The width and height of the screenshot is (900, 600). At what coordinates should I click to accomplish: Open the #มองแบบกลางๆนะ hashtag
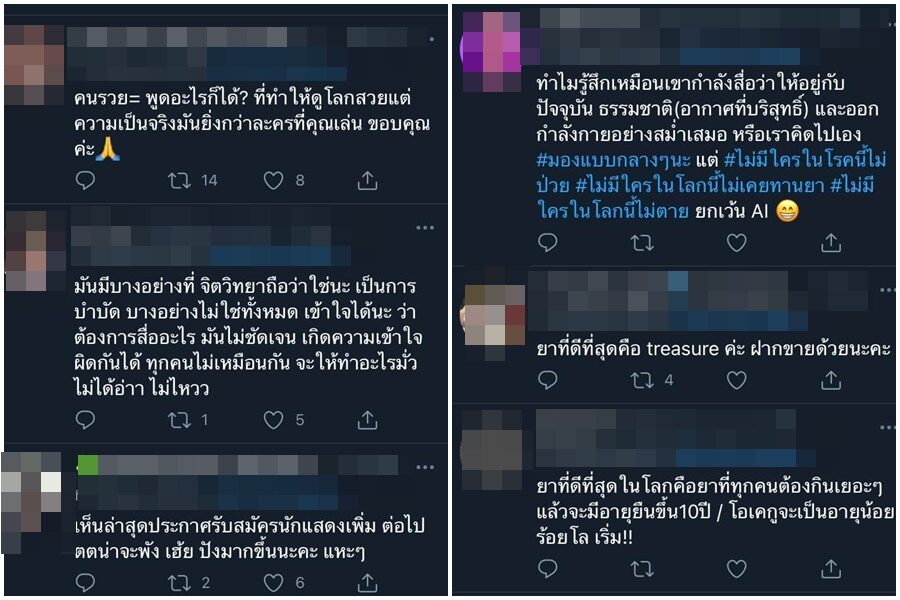click(612, 160)
